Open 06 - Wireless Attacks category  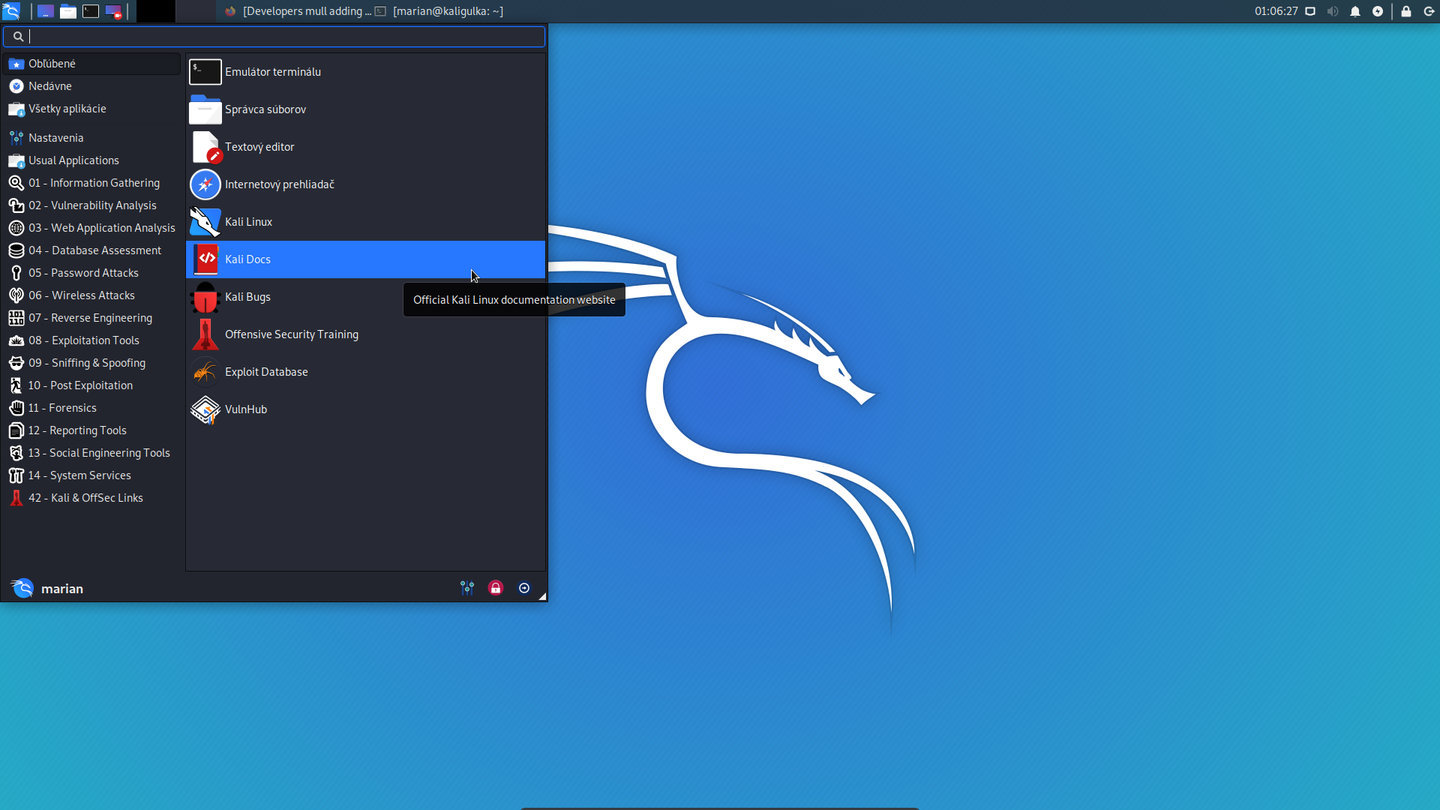(x=92, y=295)
